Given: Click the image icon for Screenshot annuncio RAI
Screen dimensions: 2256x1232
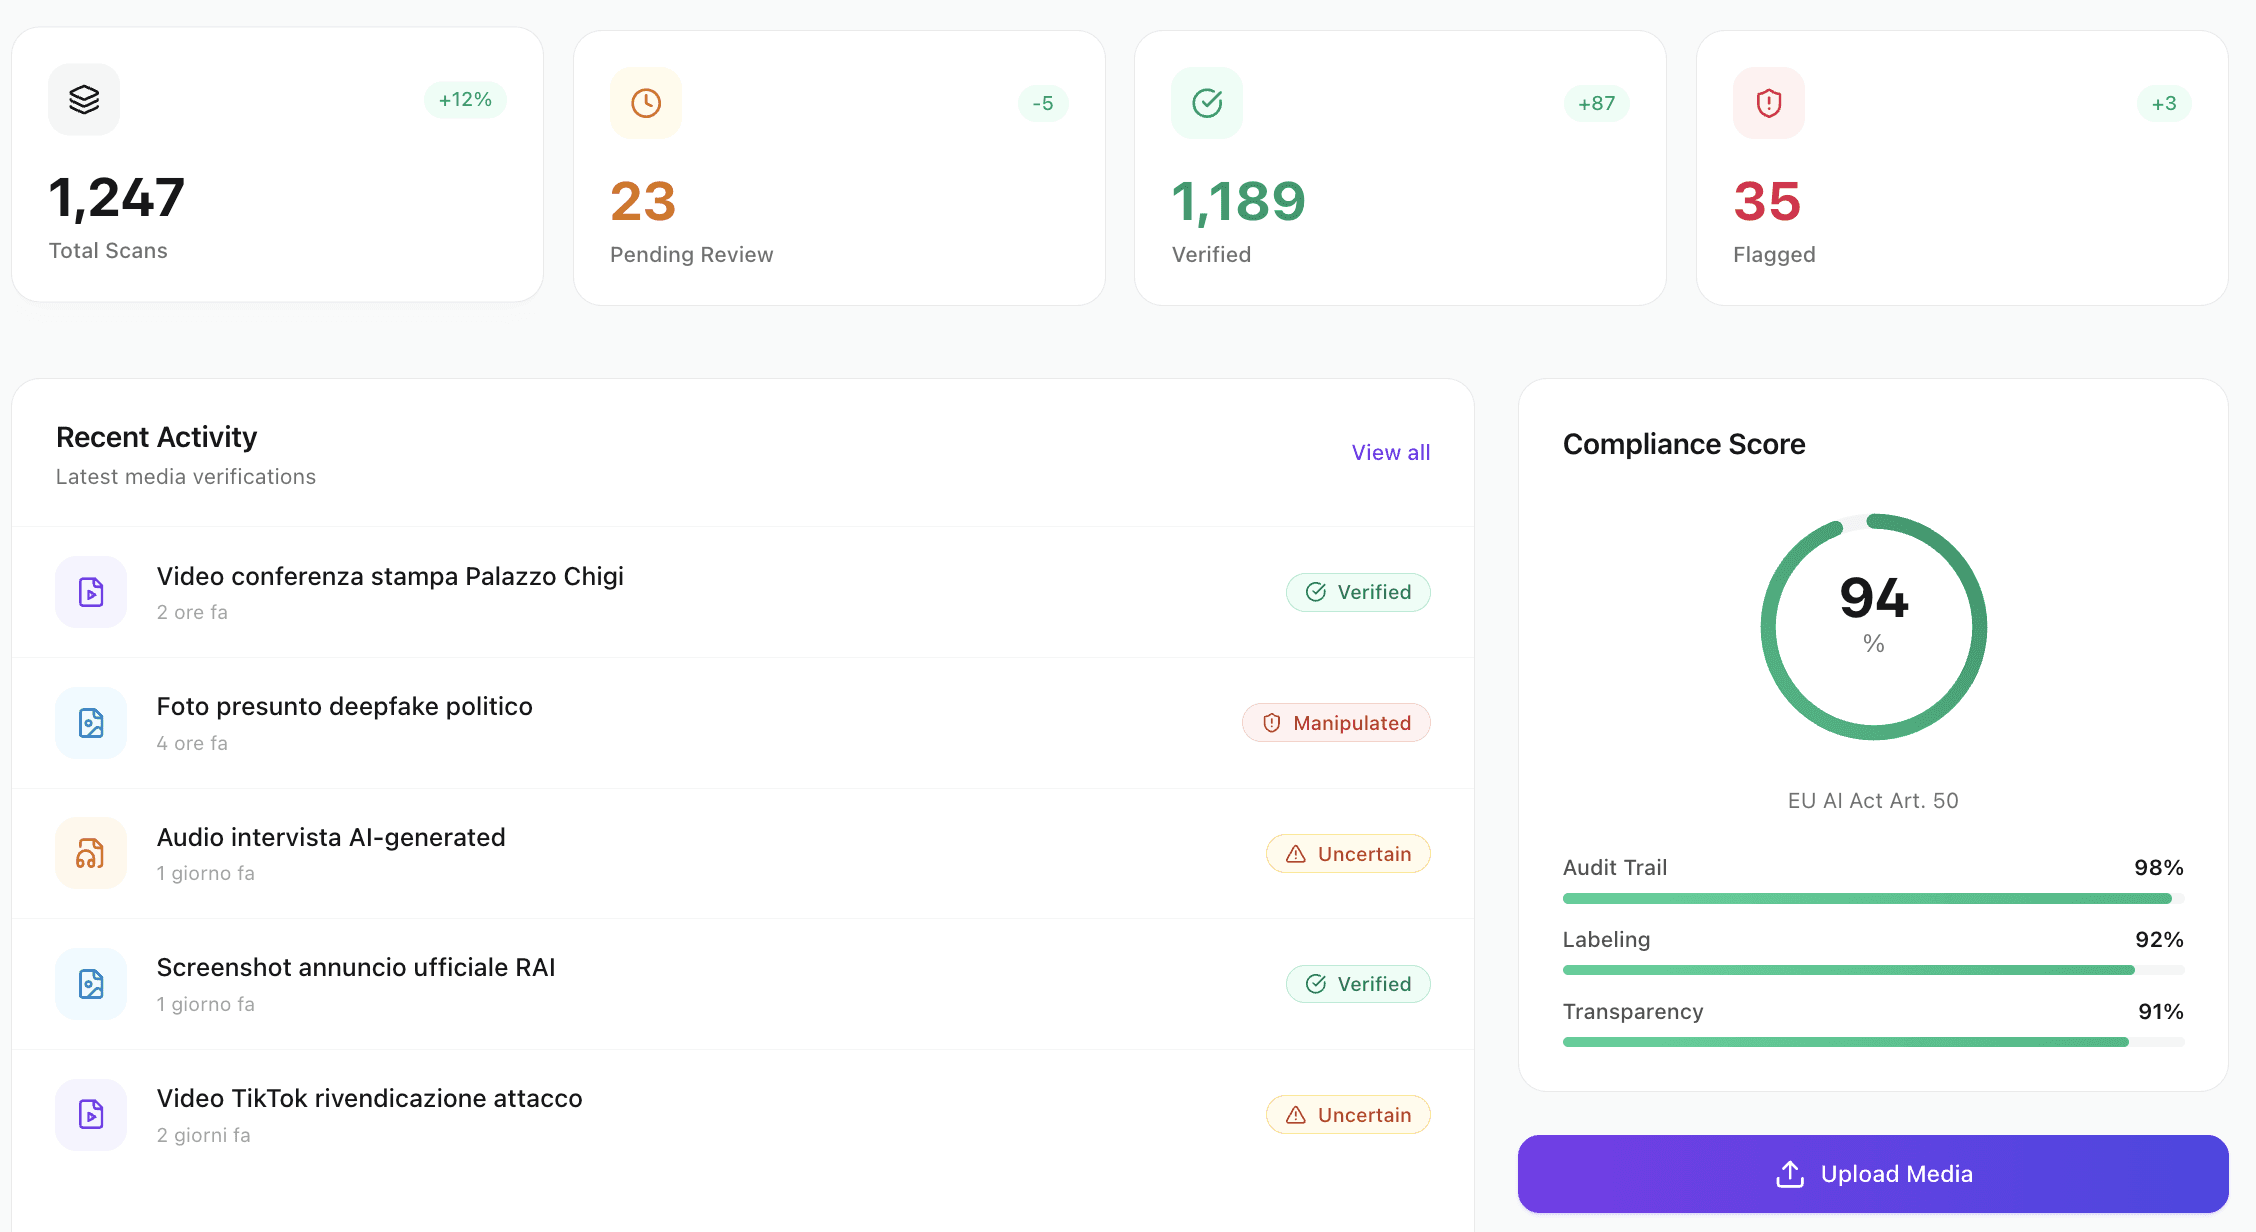Looking at the screenshot, I should [x=90, y=984].
